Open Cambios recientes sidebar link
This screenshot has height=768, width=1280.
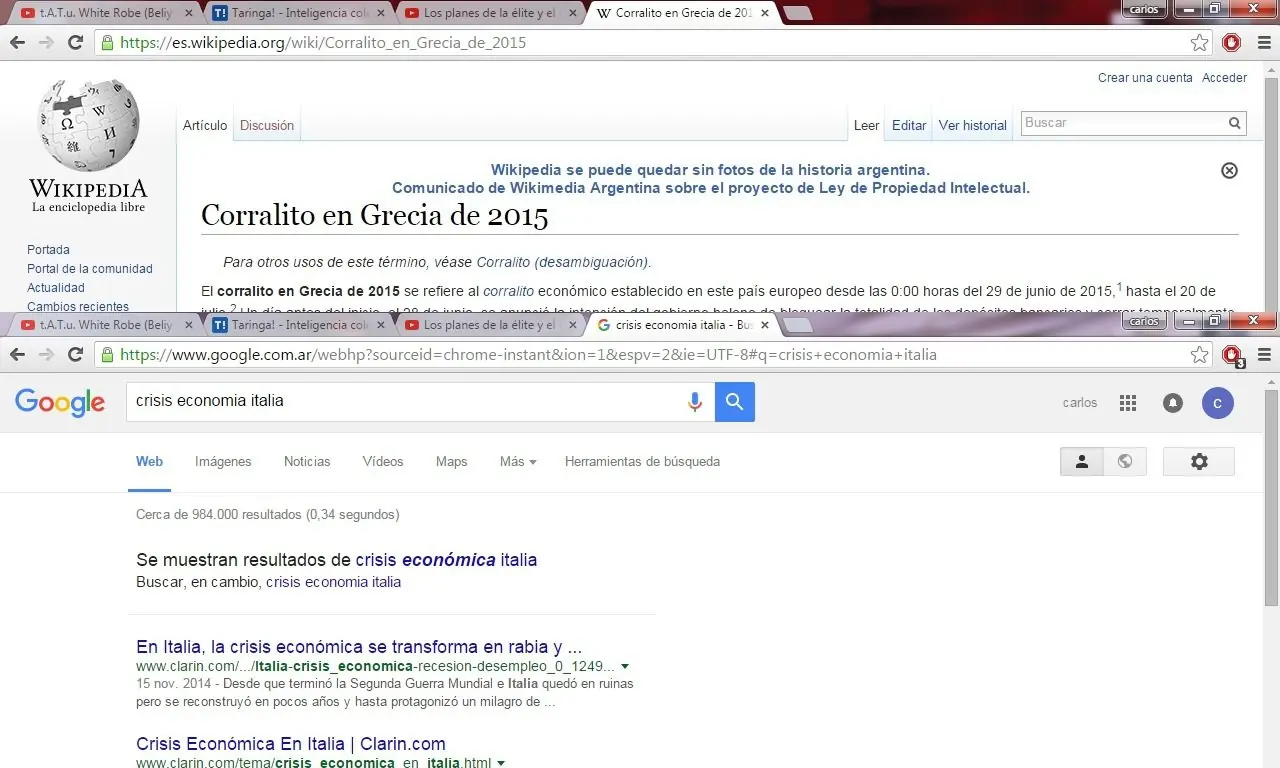[x=78, y=307]
